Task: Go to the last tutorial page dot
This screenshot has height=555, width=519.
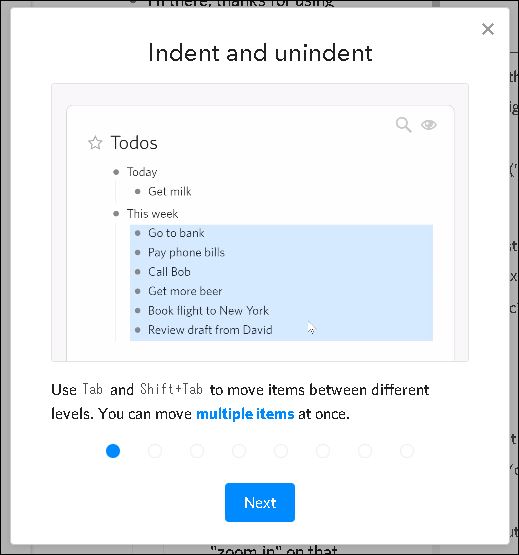Action: [407, 451]
